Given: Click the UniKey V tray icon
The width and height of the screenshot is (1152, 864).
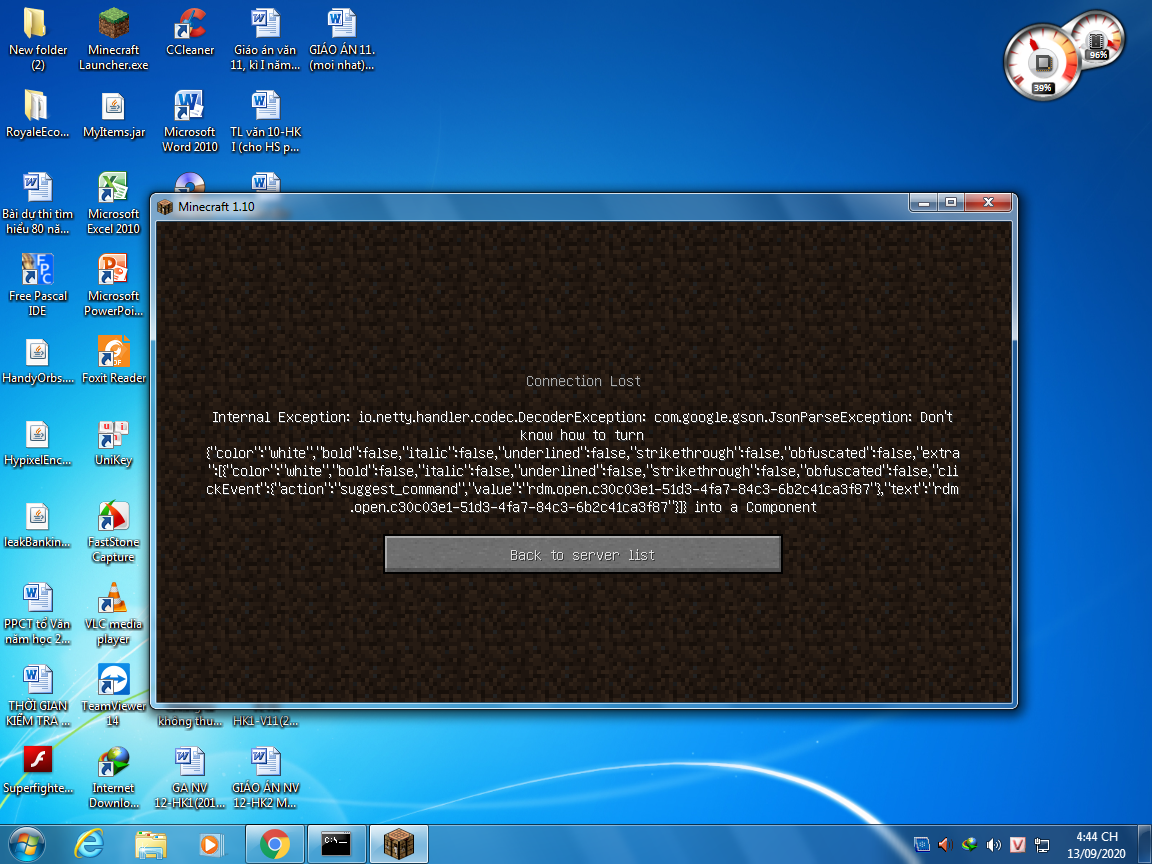Looking at the screenshot, I should pos(1018,845).
